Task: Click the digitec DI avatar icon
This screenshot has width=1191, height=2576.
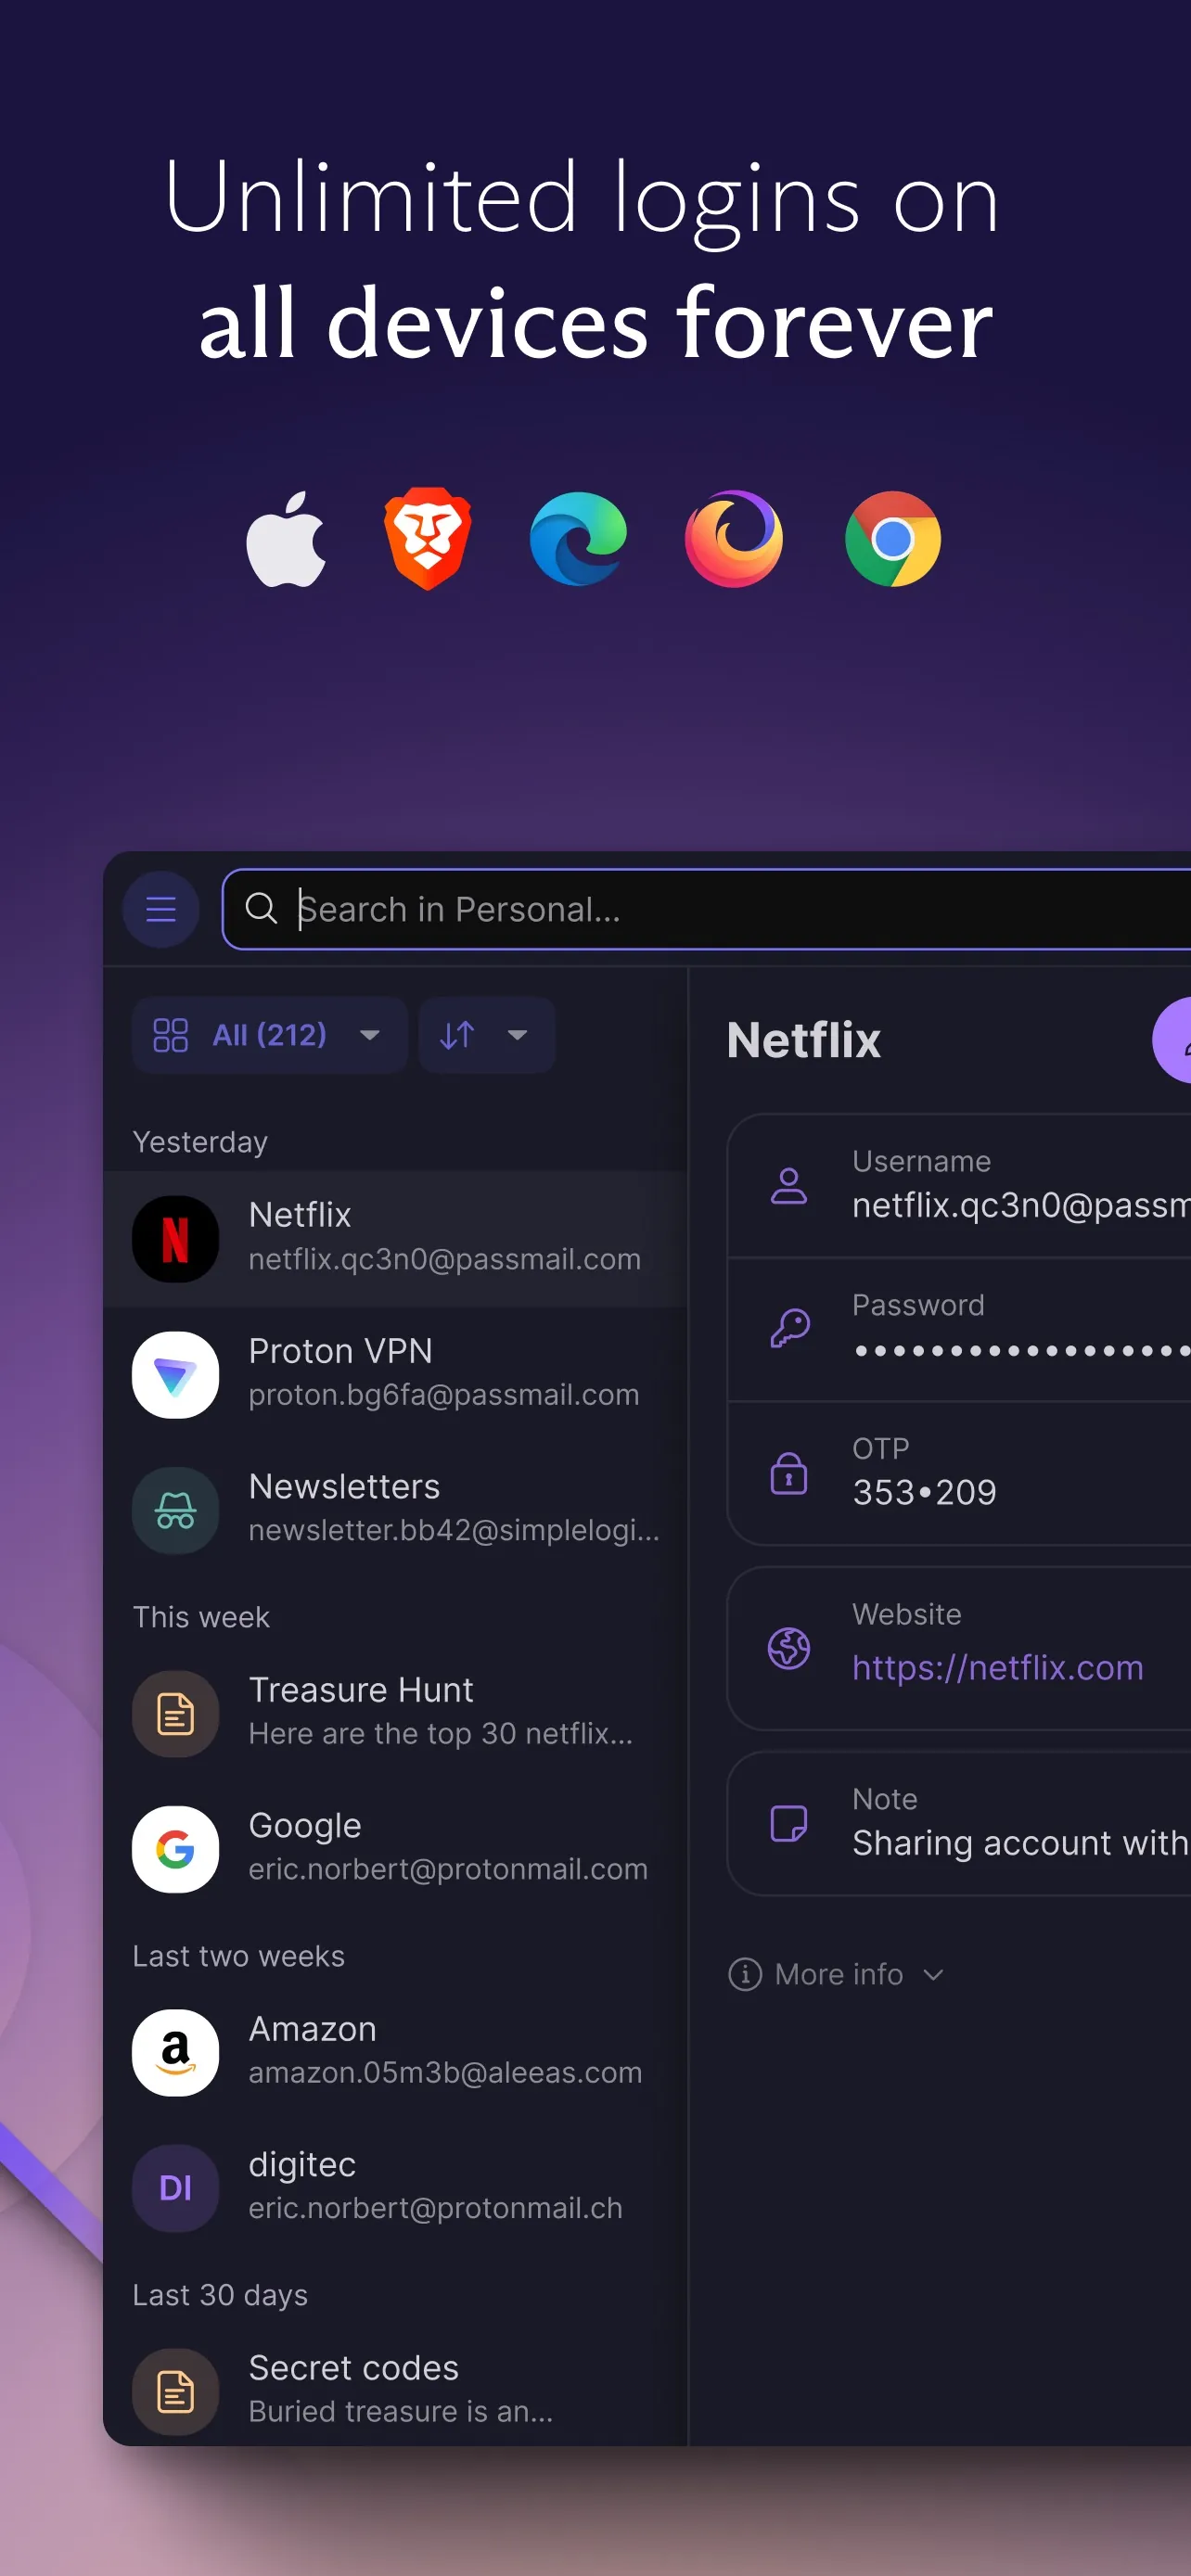Action: [175, 2189]
